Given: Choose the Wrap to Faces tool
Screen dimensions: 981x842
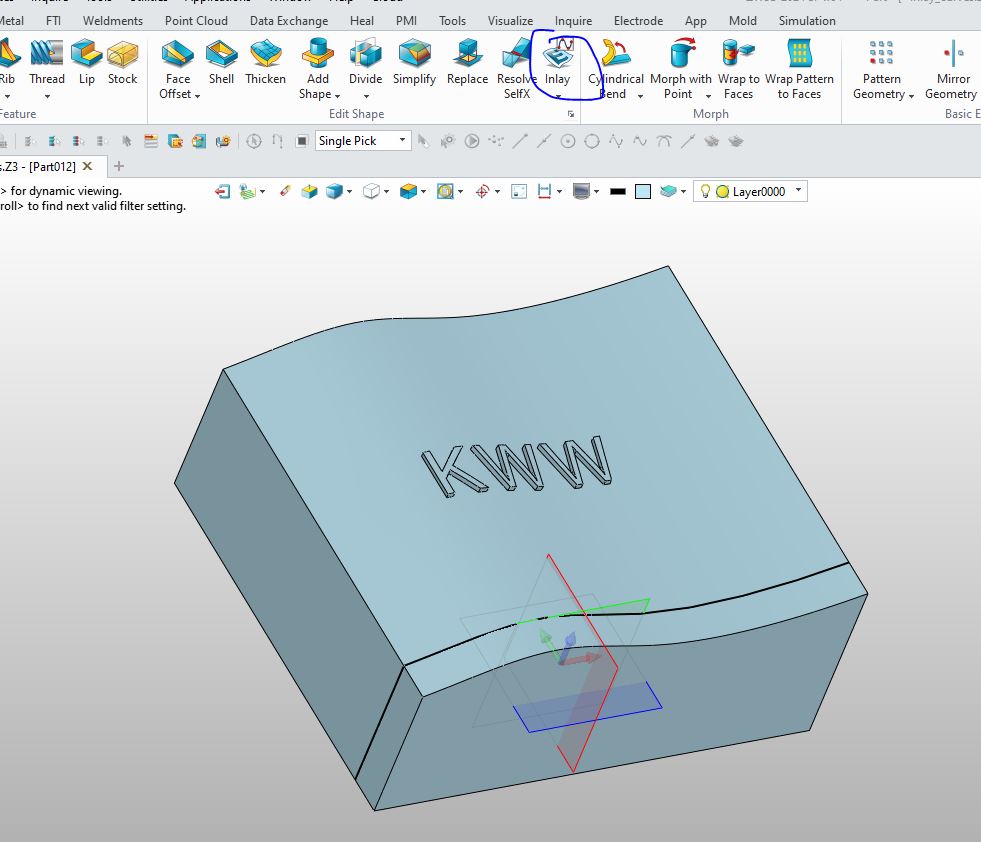Looking at the screenshot, I should click(x=738, y=68).
